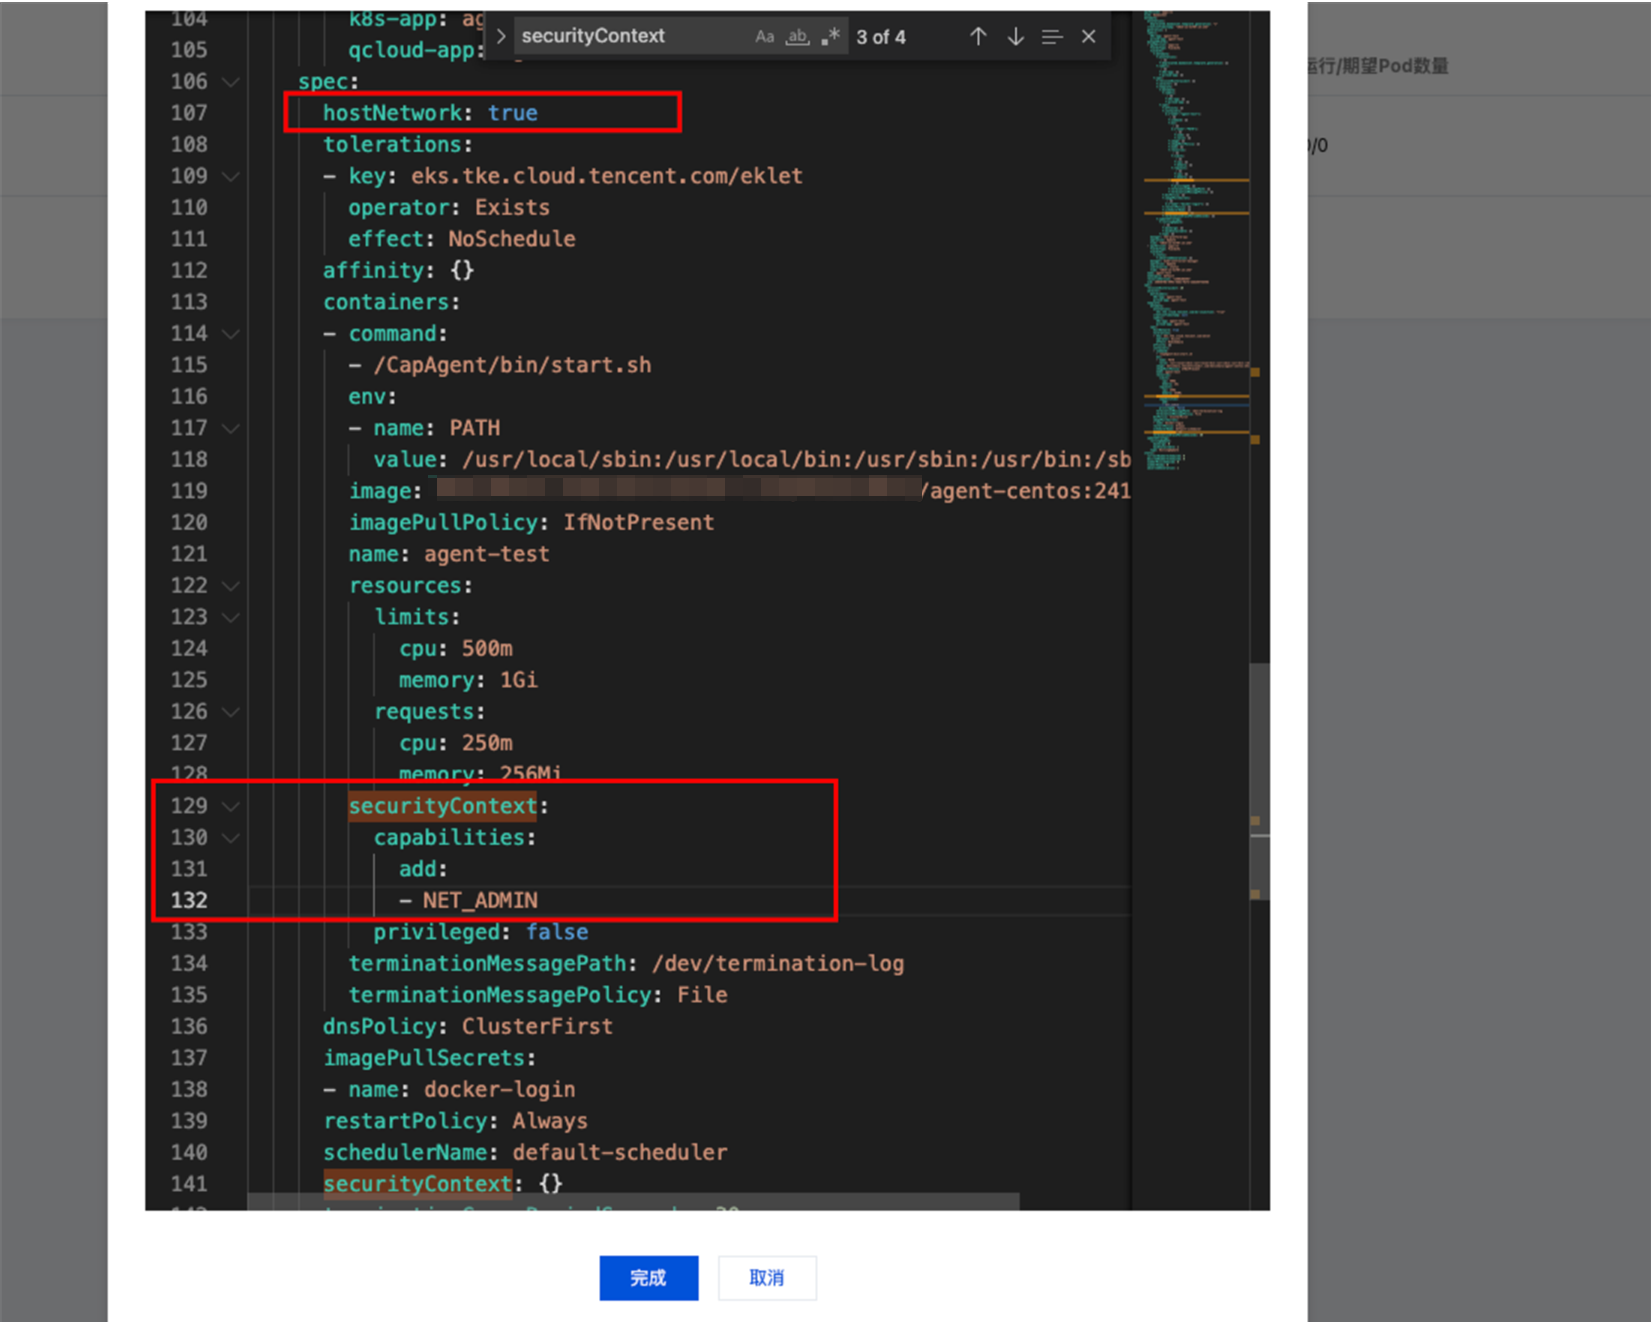Image resolution: width=1651 pixels, height=1322 pixels.
Task: Click the 取消 (Cancel) button
Action: [x=767, y=1278]
